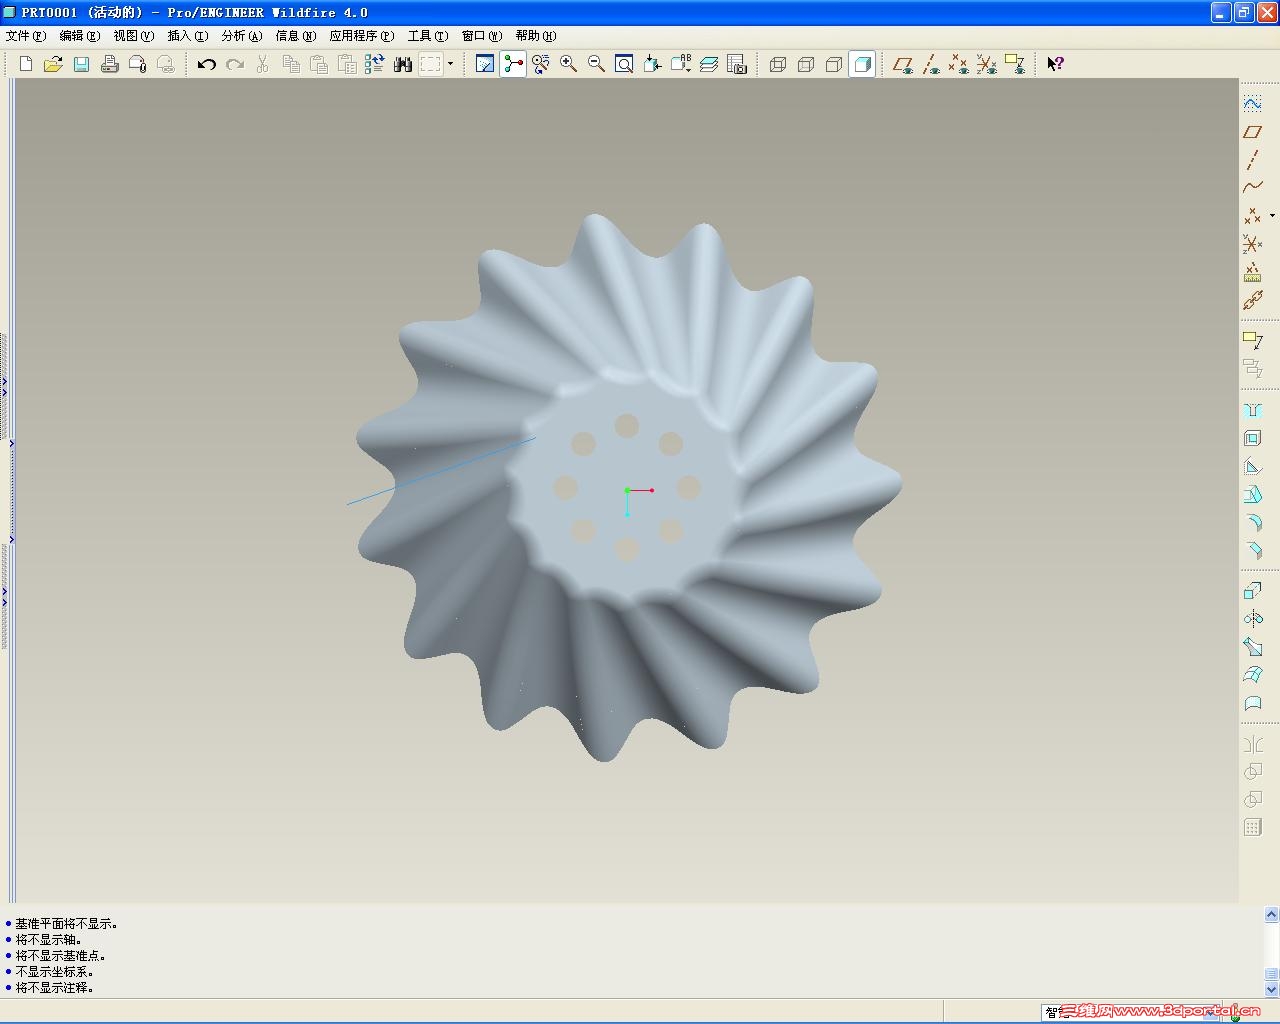
Task: Toggle datum points visibility
Action: (x=959, y=64)
